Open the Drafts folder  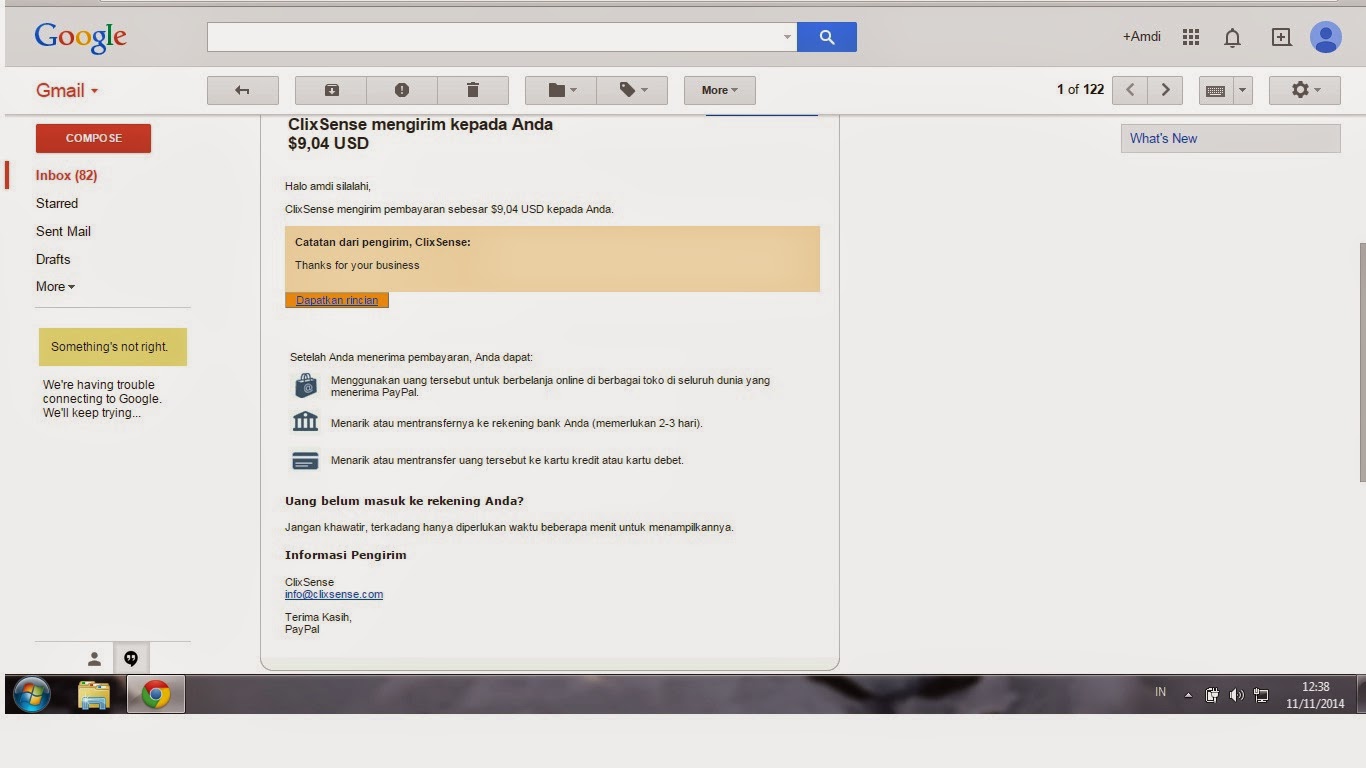[x=53, y=259]
